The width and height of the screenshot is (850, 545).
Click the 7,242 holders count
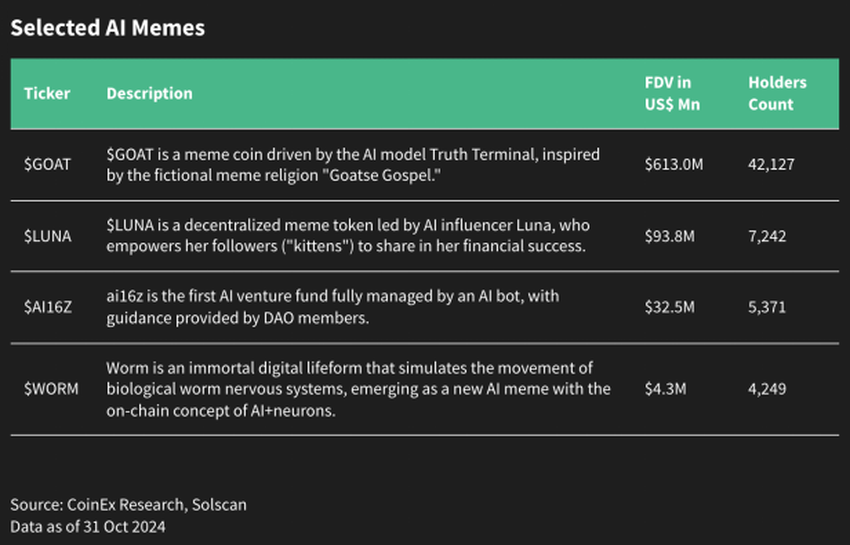(x=767, y=236)
